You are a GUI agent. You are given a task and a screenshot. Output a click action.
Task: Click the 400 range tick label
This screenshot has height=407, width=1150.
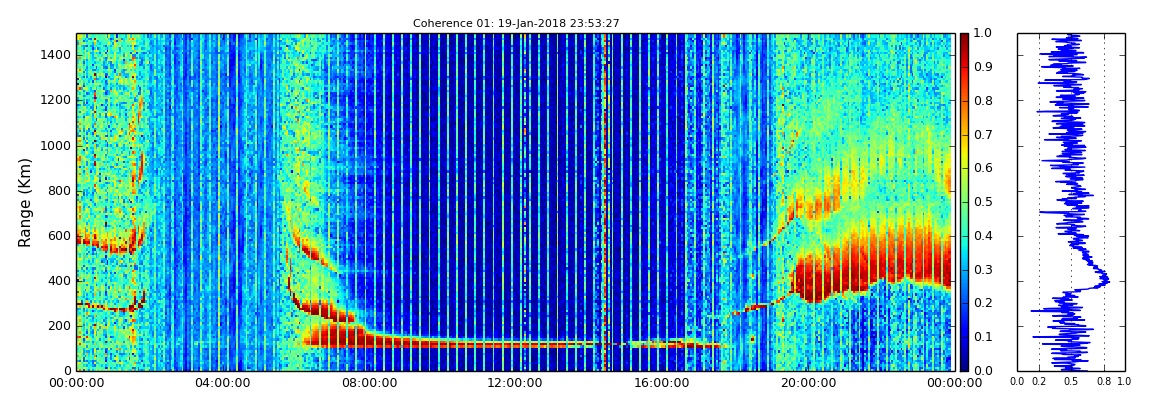(x=59, y=281)
